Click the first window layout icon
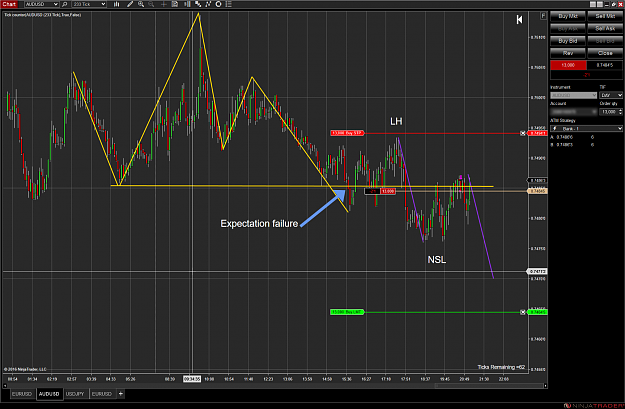This screenshot has width=625, height=409. 593,4
